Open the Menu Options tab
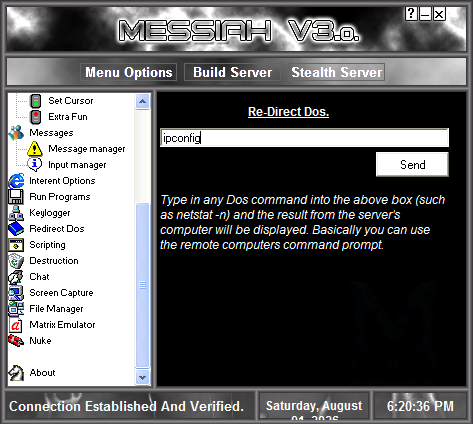Image resolution: width=473 pixels, height=424 pixels. 128,72
